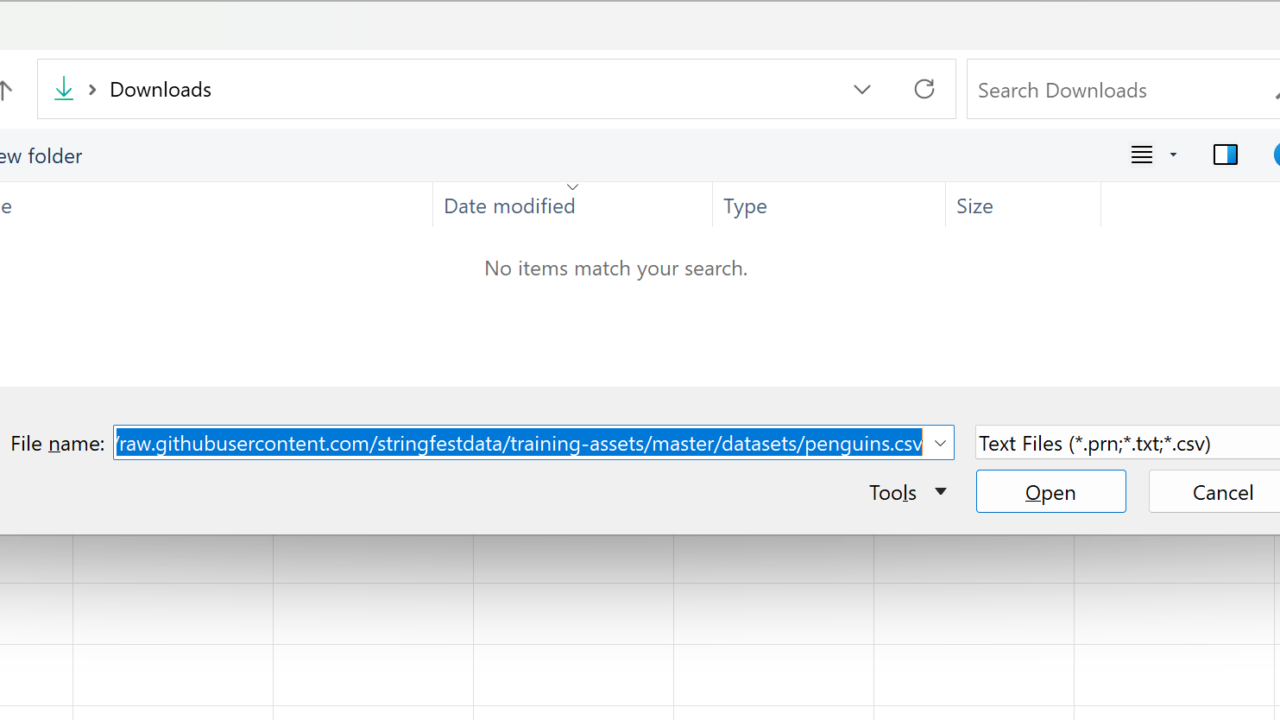Sort by the Size column header
This screenshot has width=1280, height=720.
(x=974, y=206)
